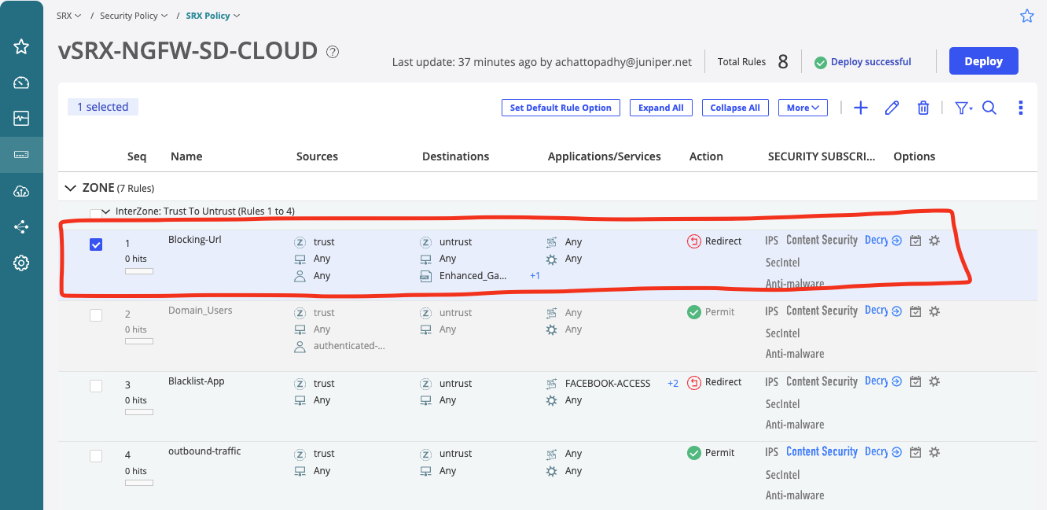The image size is (1052, 510).
Task: Collapse the ZONE rules section
Action: (x=70, y=189)
